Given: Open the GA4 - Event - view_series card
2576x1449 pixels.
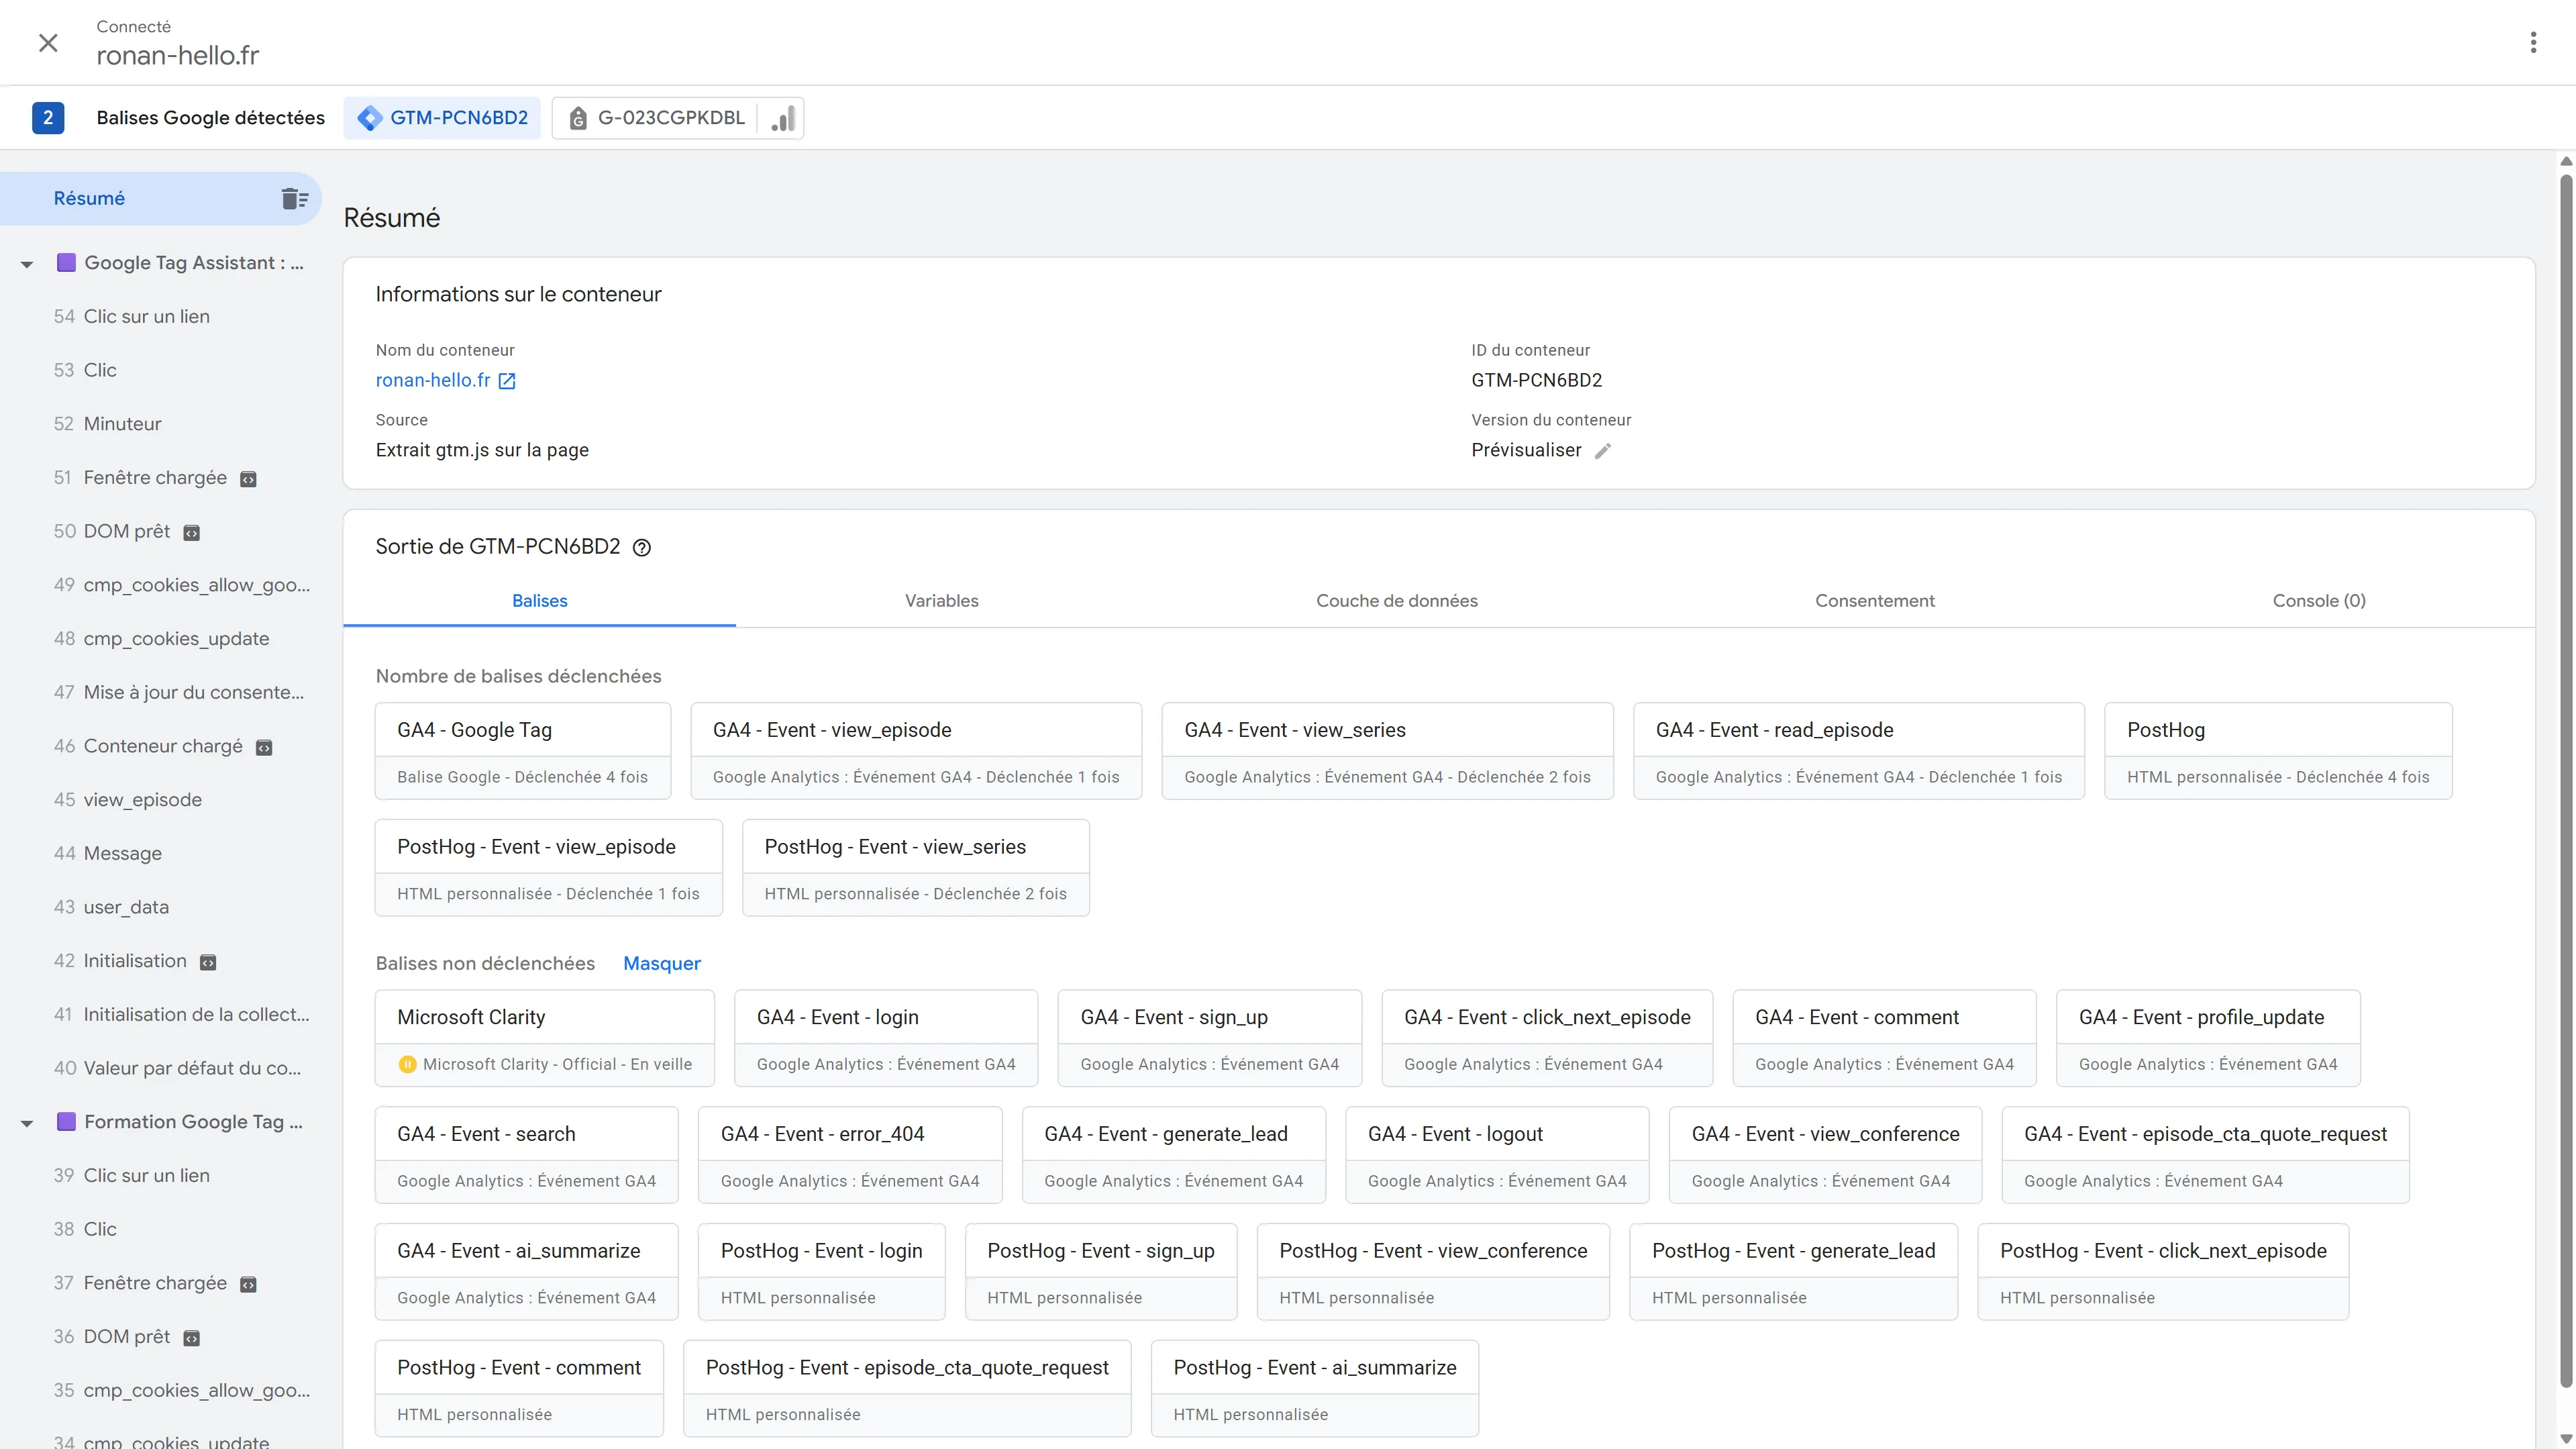Looking at the screenshot, I should tap(1387, 751).
